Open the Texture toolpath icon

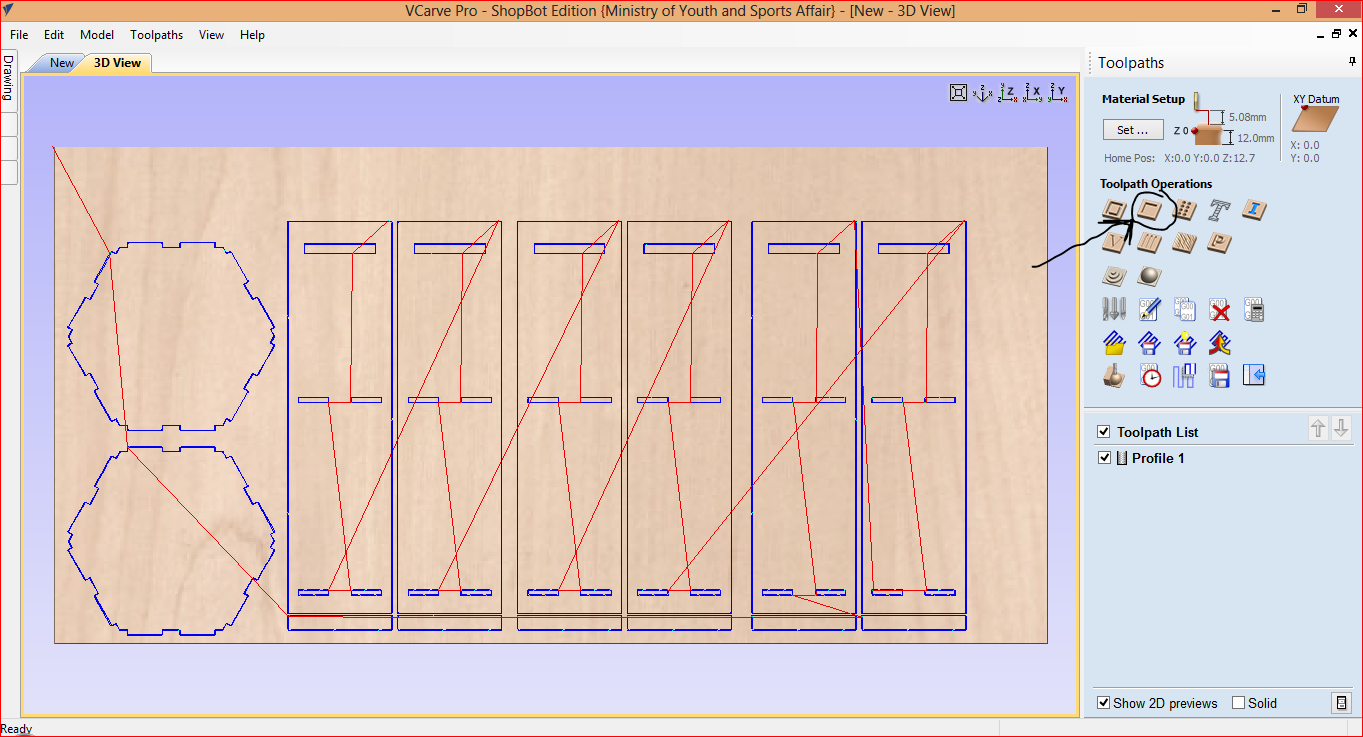[x=1185, y=243]
